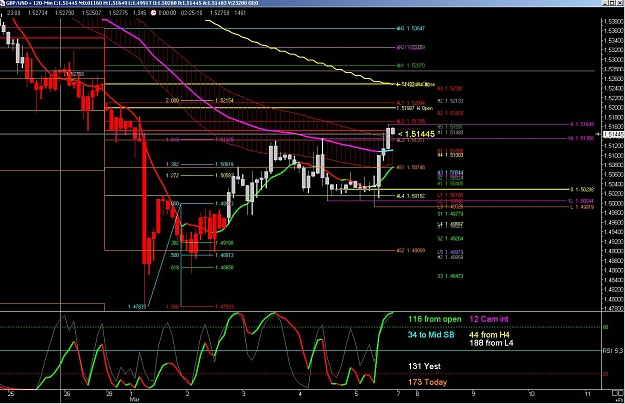Click the '116 from open' green label
This screenshot has width=625, height=404.
point(434,319)
